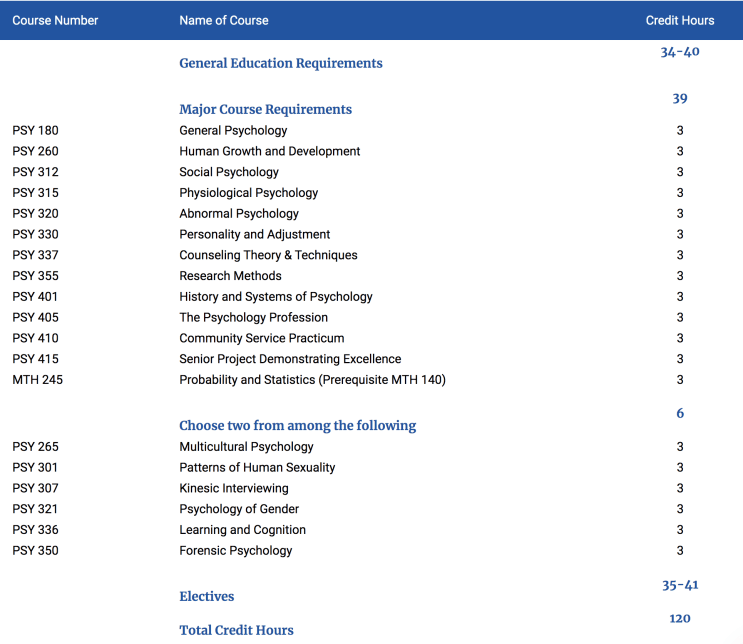
Task: Click the 39 credit hours total
Action: click(x=680, y=99)
